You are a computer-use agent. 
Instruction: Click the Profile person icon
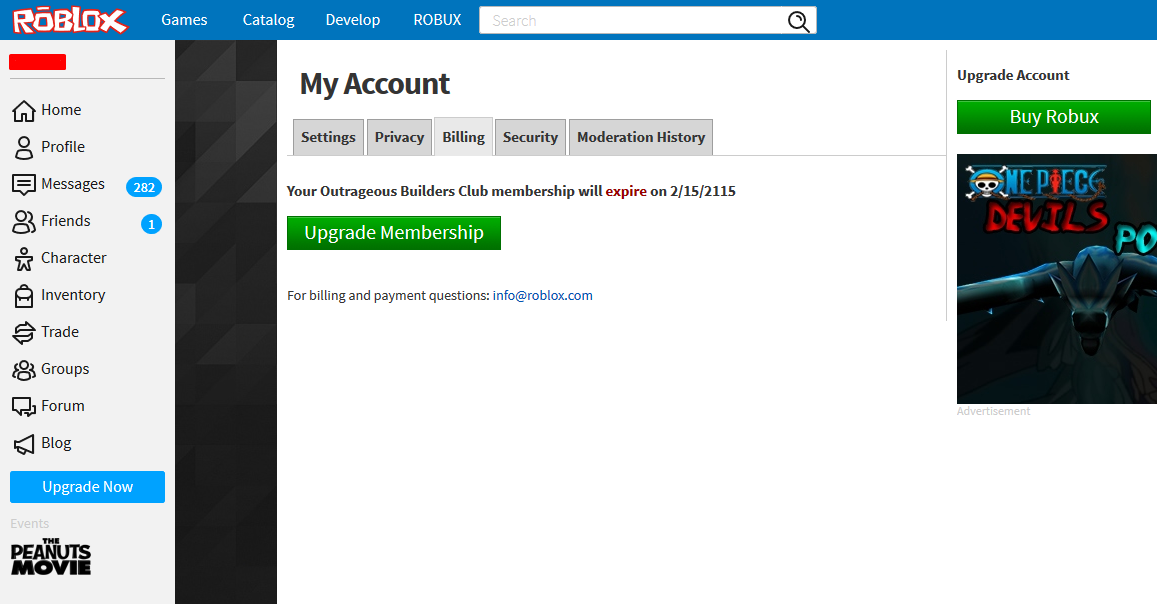tap(24, 147)
